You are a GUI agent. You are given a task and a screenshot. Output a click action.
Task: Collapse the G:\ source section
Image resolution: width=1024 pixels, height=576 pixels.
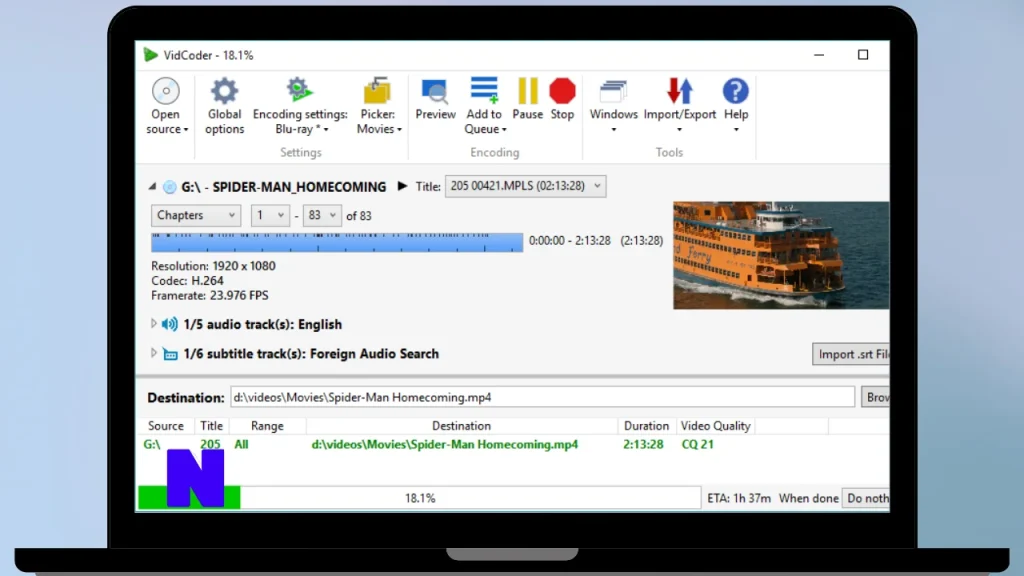point(152,187)
